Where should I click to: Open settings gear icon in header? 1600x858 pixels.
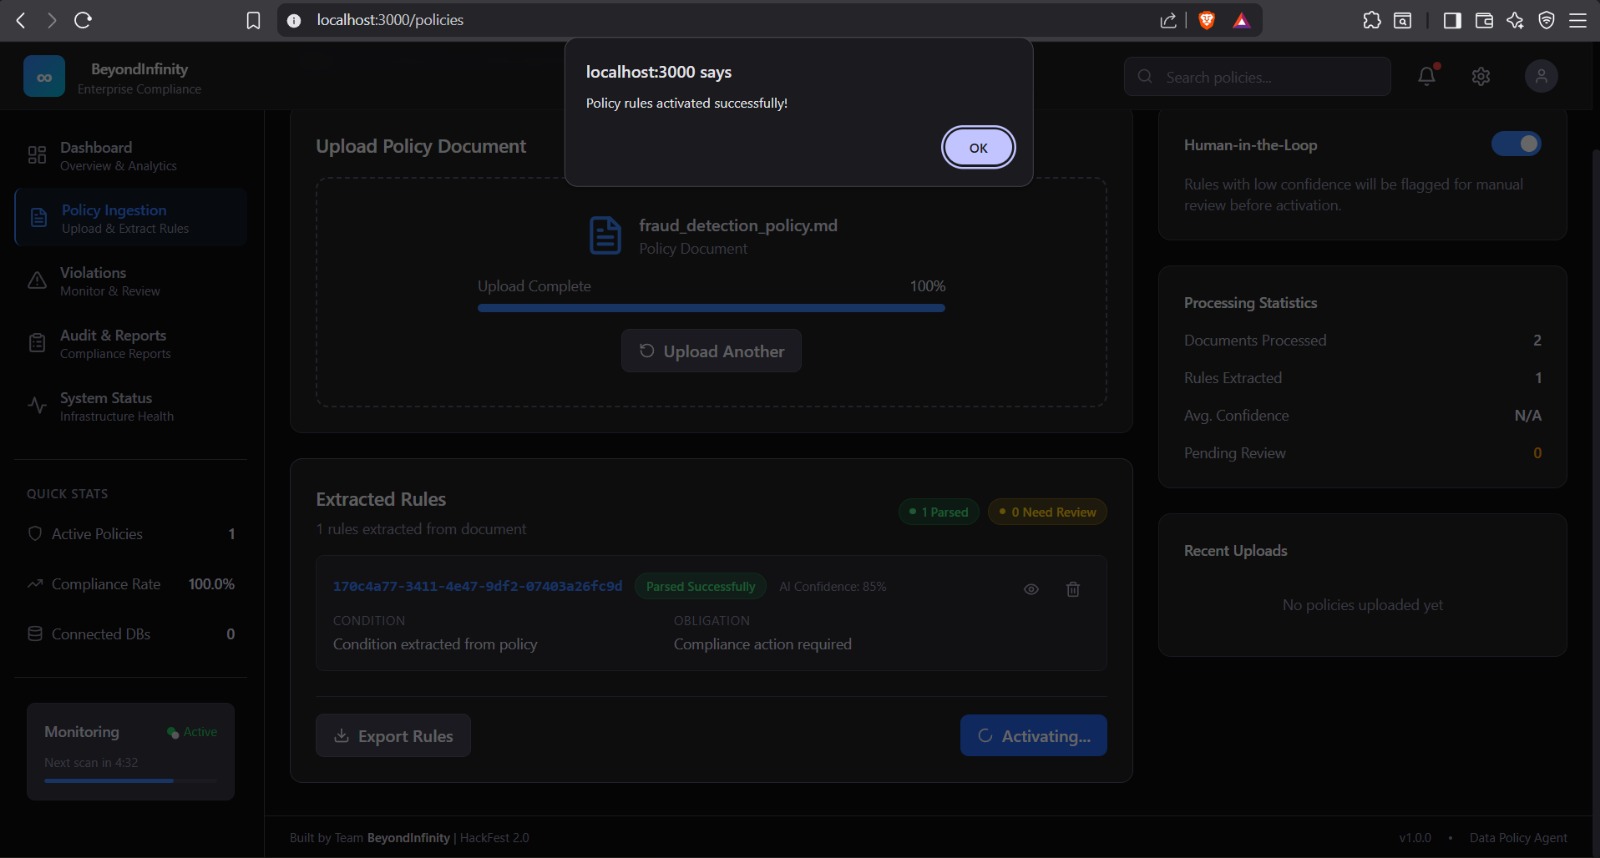(1481, 76)
